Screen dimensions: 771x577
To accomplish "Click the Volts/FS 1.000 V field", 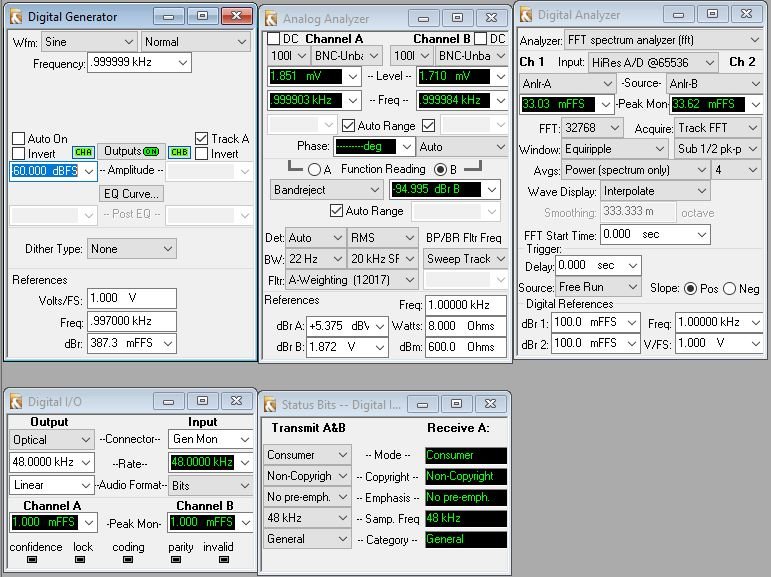I will (132, 298).
